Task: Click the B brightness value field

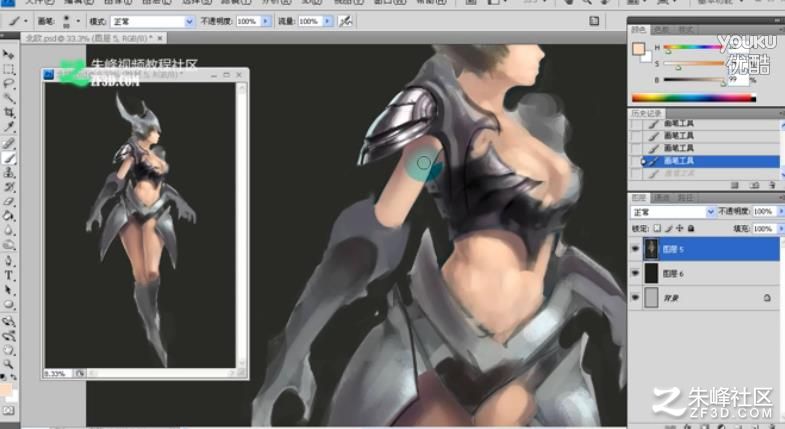Action: pyautogui.click(x=738, y=80)
